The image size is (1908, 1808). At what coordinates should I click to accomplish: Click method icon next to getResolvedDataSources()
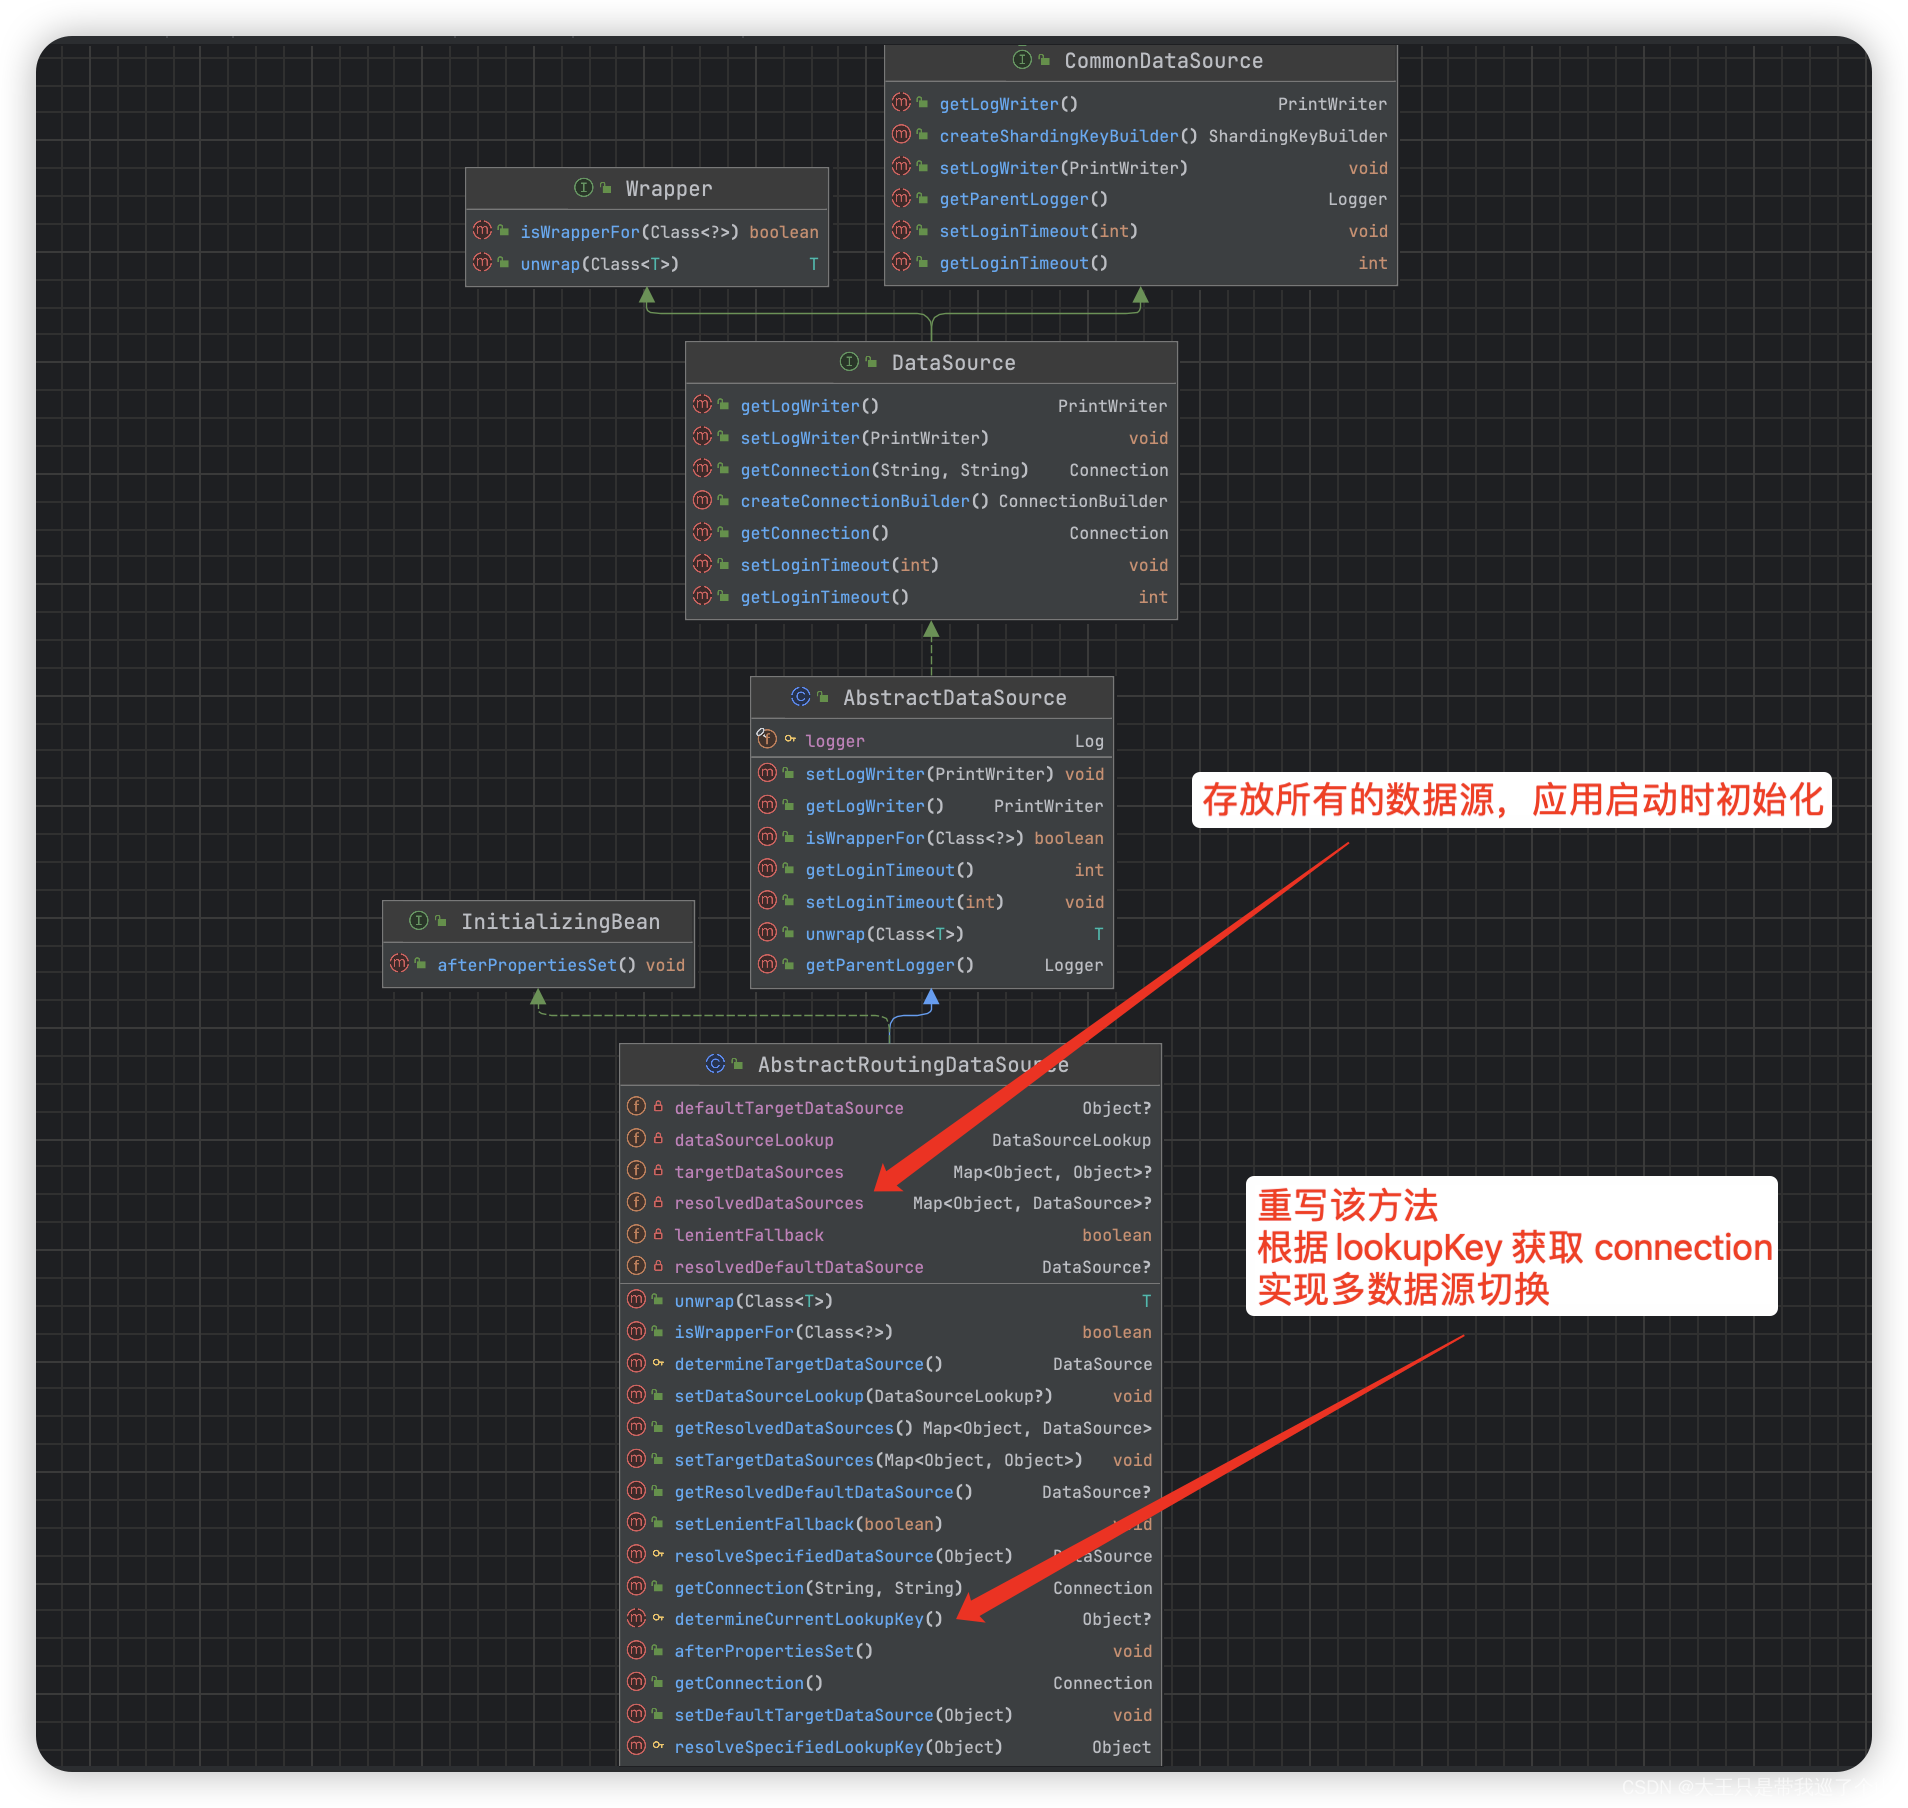point(636,1427)
